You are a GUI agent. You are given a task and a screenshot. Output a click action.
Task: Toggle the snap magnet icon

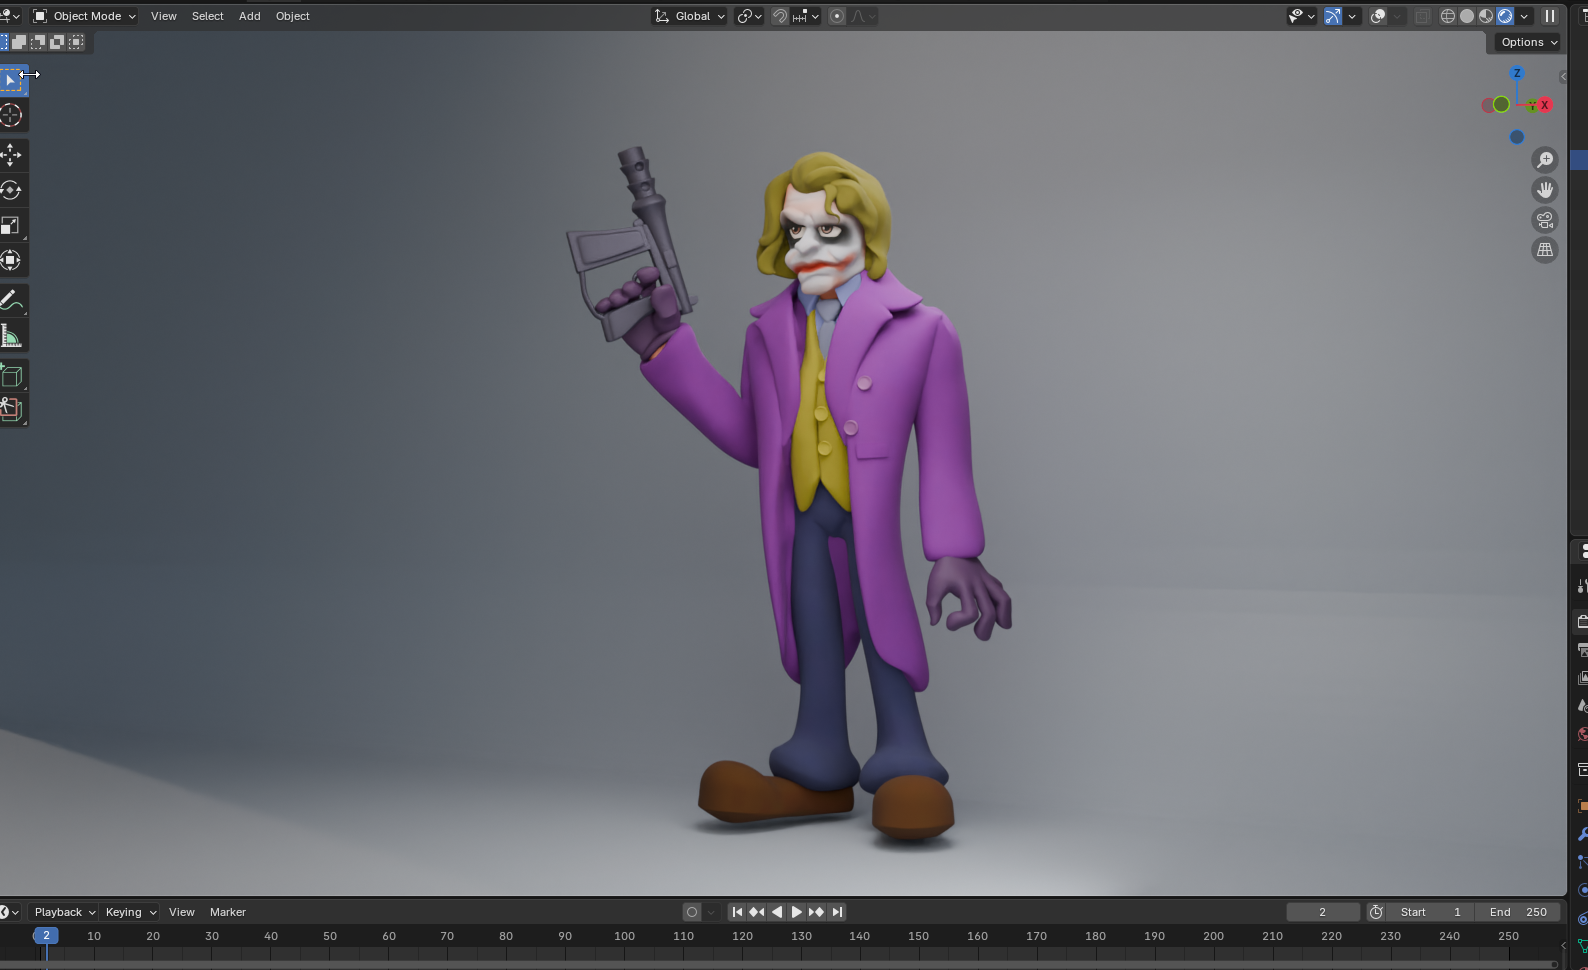coord(780,16)
